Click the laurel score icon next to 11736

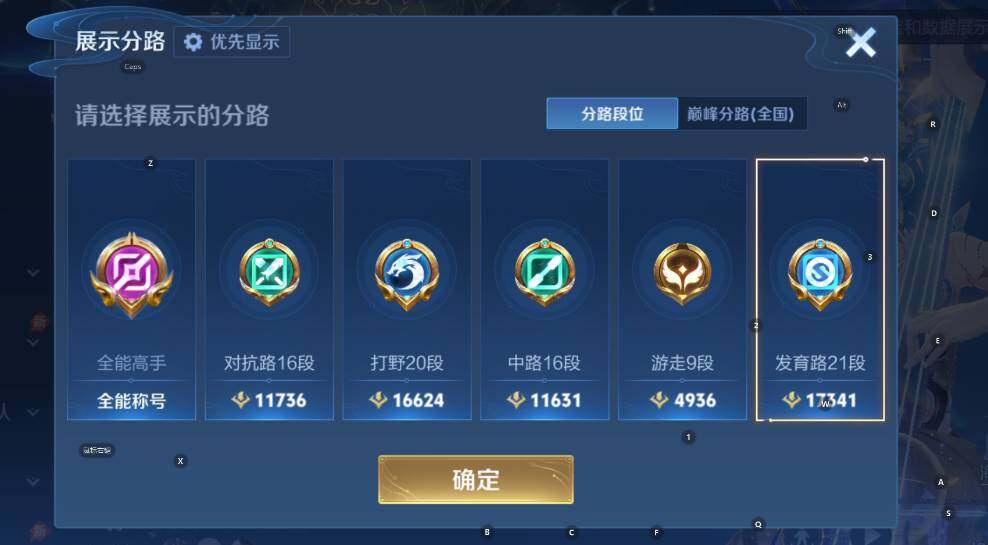[x=241, y=399]
